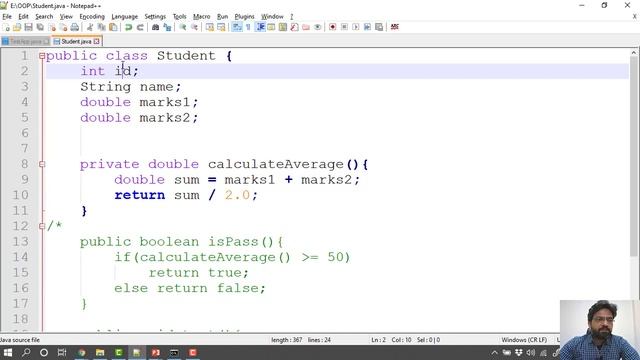Image resolution: width=640 pixels, height=360 pixels.
Task: Collapse the Student class fold marker
Action: [42, 56]
